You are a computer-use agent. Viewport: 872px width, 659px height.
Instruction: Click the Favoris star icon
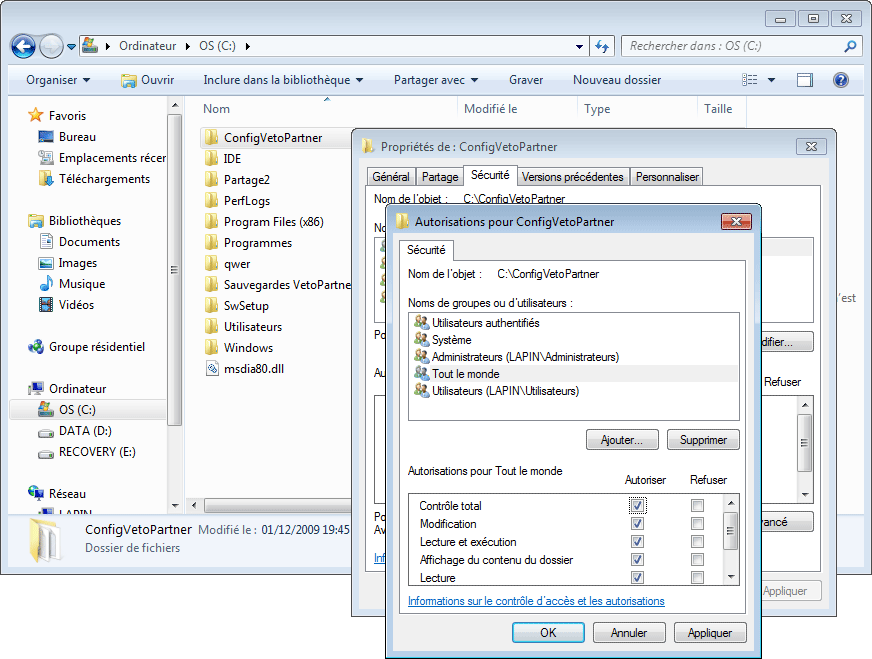click(36, 115)
